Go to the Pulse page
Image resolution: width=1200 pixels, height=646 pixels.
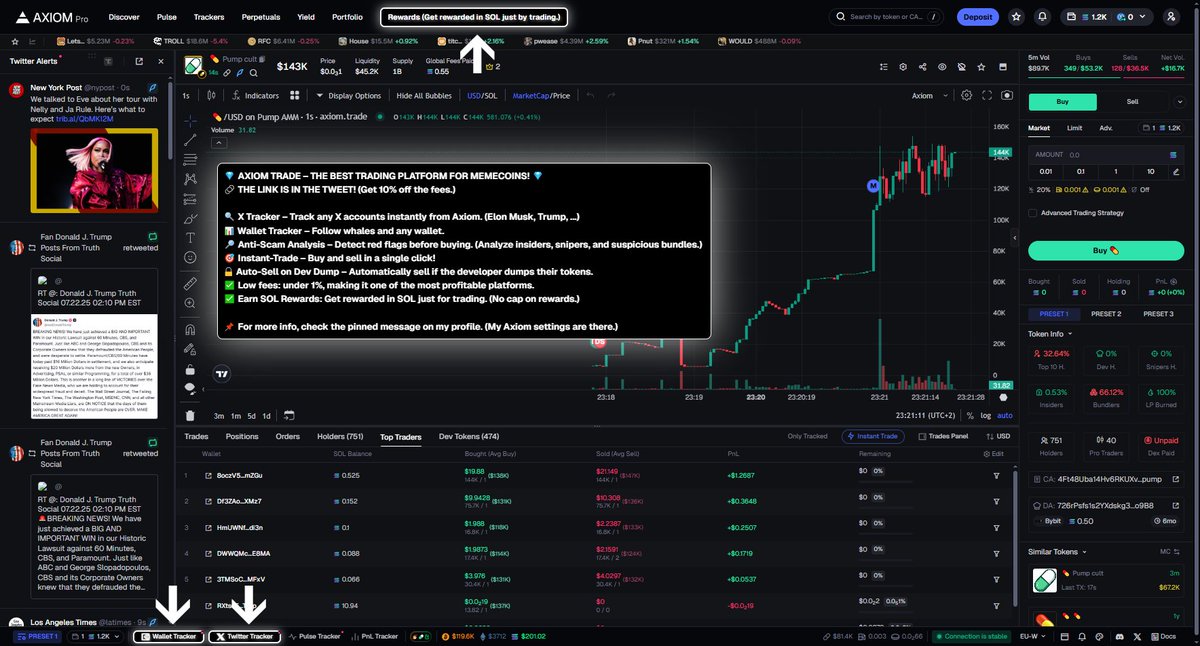167,17
